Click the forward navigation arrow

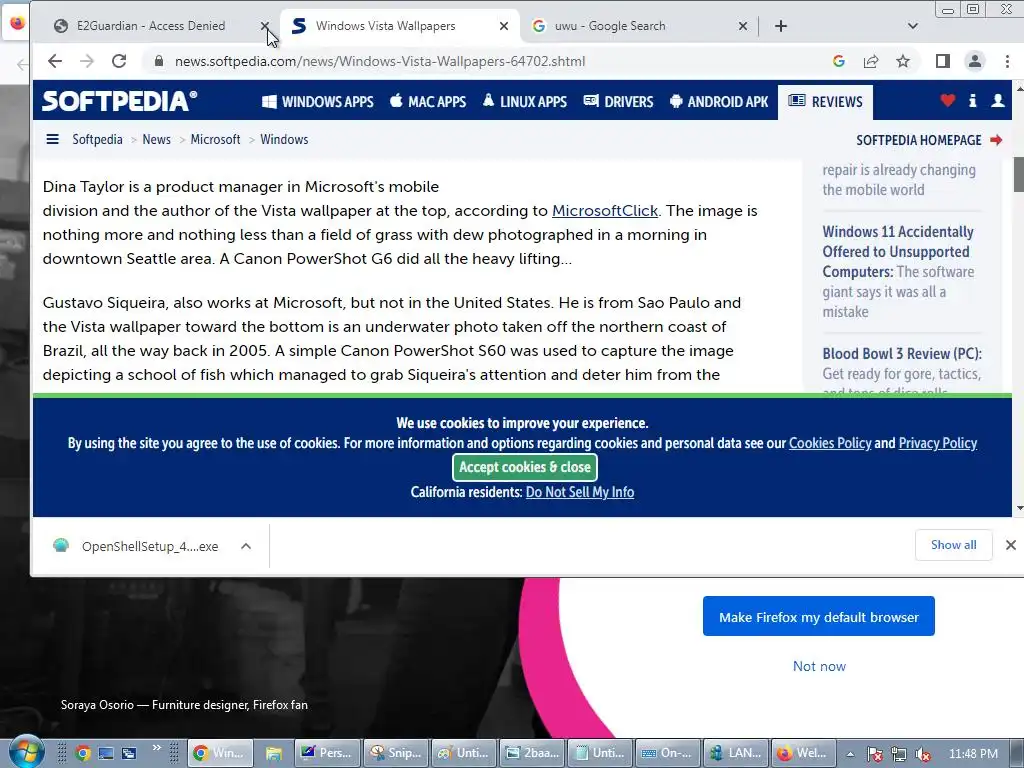click(87, 61)
